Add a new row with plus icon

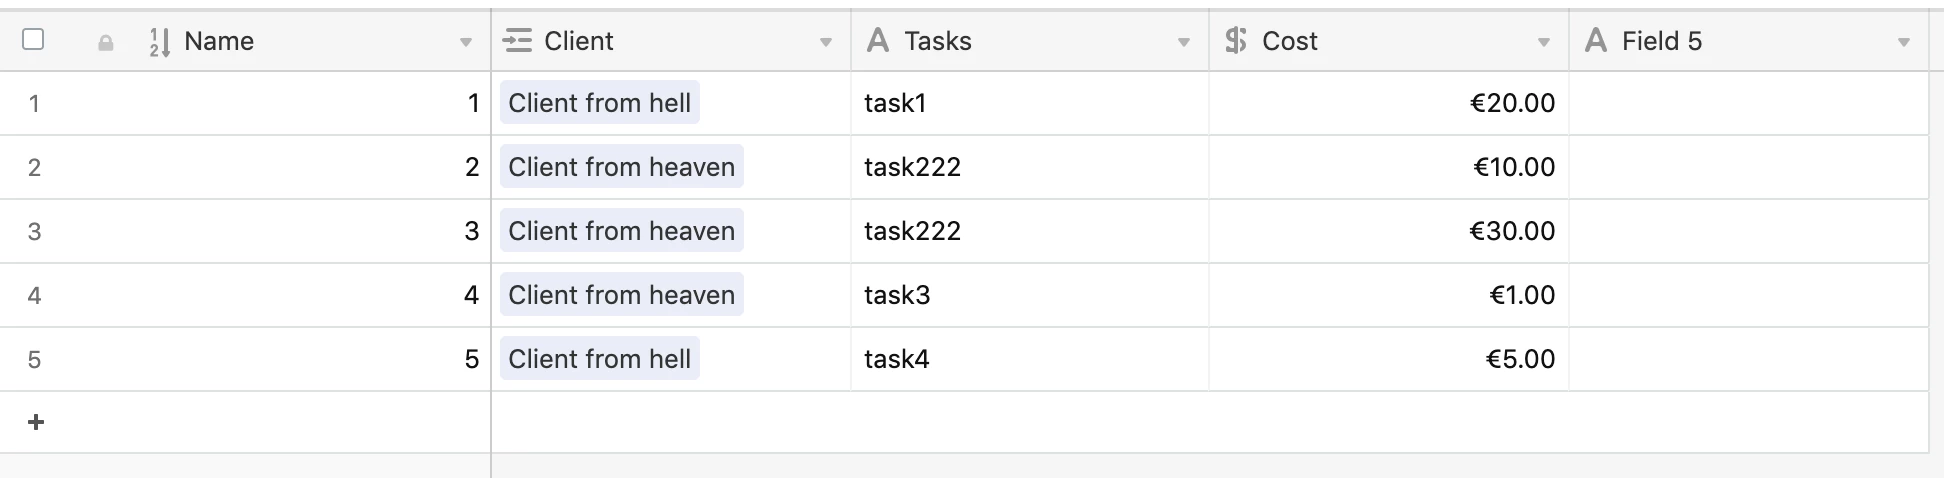coord(36,422)
